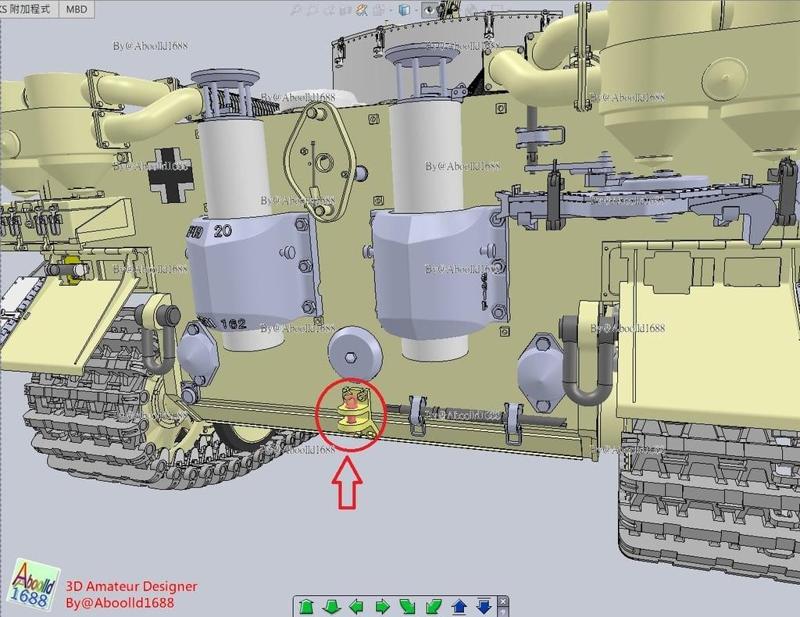Click the green right arrow in navigation toolbar
The image size is (800, 617).
pos(382,607)
